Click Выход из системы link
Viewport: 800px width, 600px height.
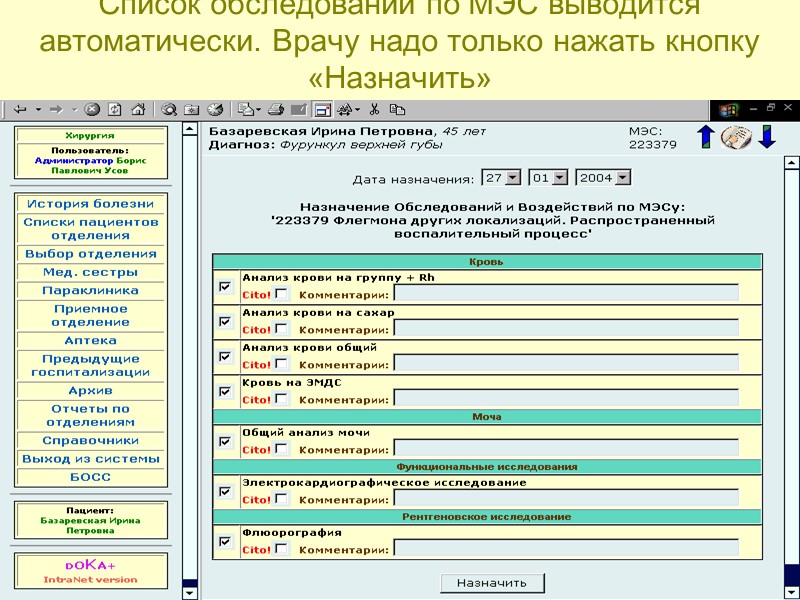(90, 459)
